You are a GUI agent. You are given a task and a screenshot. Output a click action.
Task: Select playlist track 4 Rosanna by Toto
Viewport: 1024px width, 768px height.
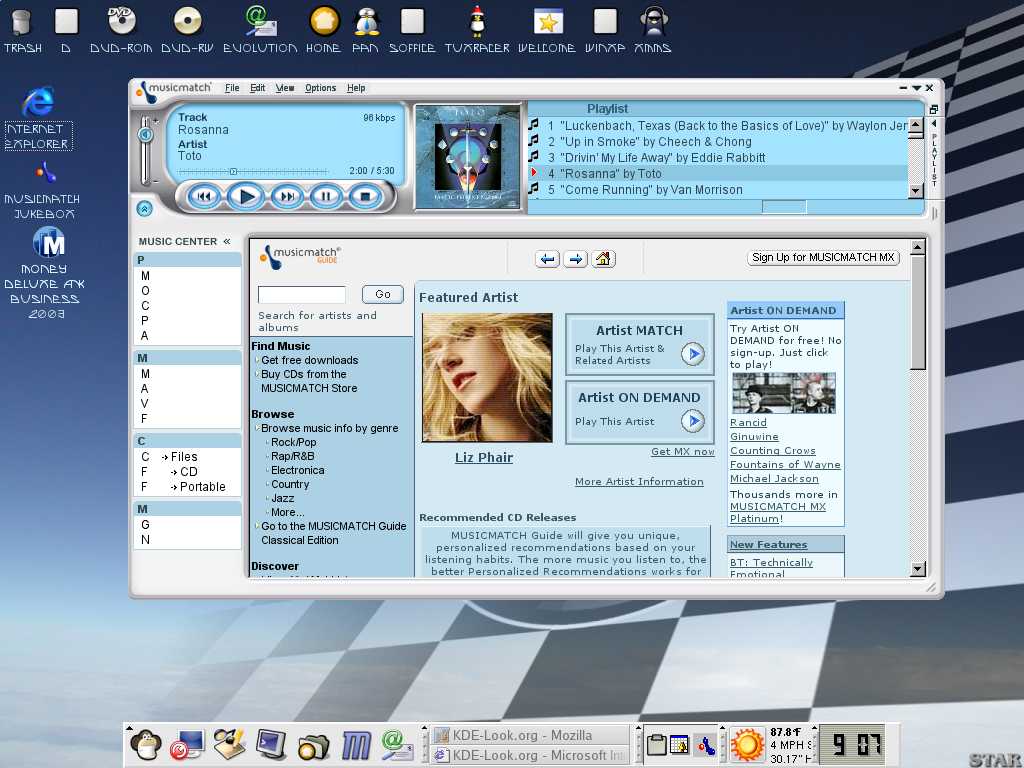[x=717, y=174]
